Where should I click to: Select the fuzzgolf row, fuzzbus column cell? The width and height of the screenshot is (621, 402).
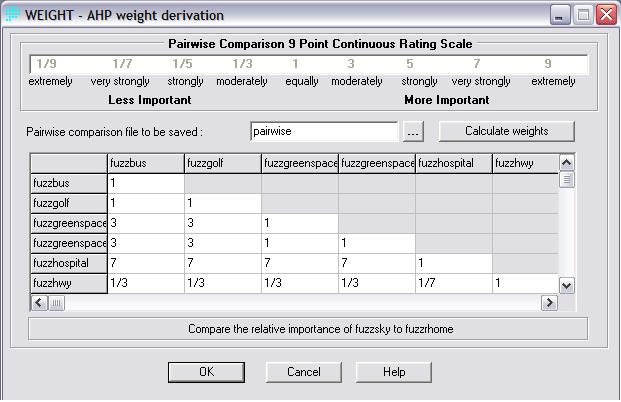(145, 203)
